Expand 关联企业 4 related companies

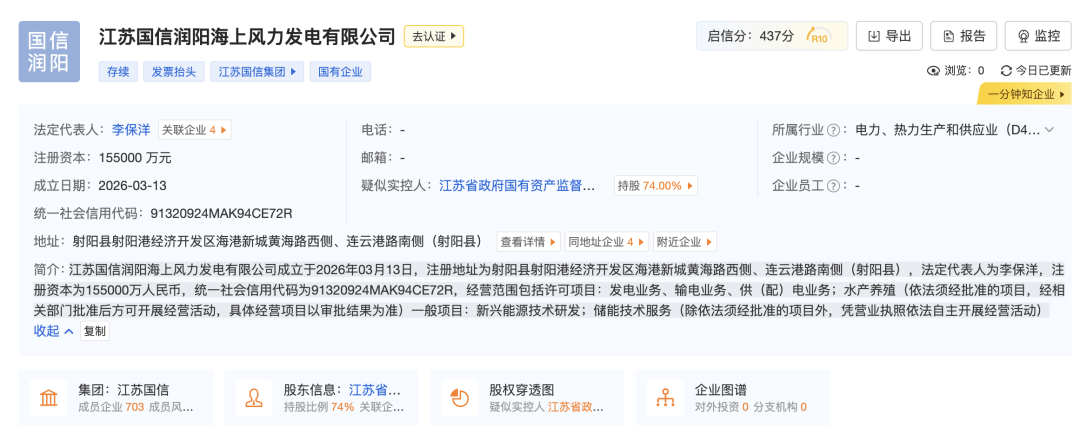coord(195,129)
